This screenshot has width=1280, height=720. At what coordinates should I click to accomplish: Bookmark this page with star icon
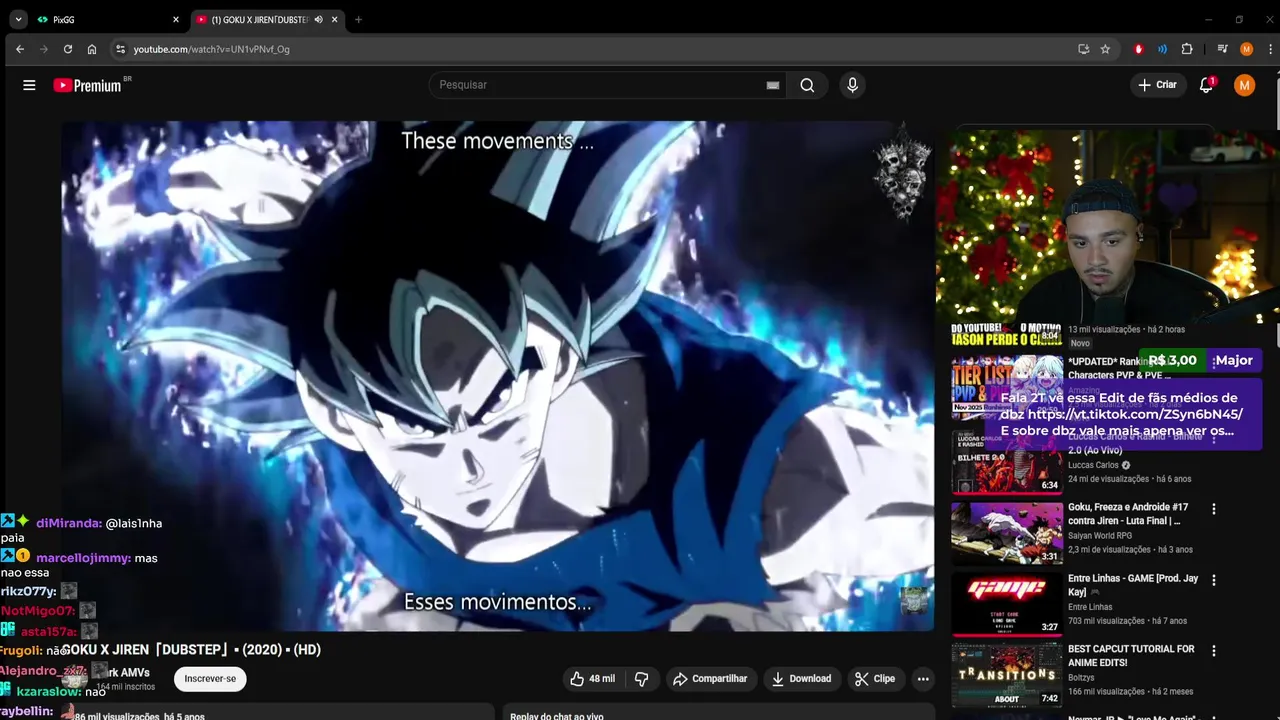tap(1105, 49)
